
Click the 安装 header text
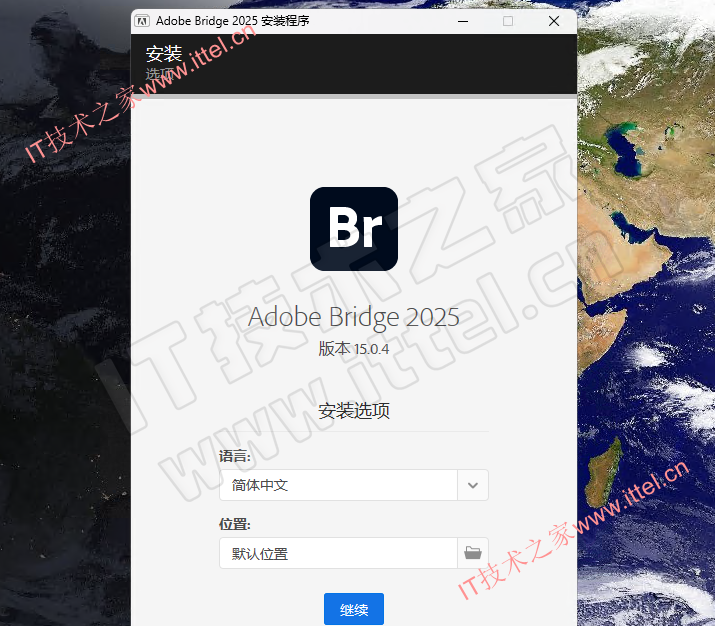coord(164,54)
